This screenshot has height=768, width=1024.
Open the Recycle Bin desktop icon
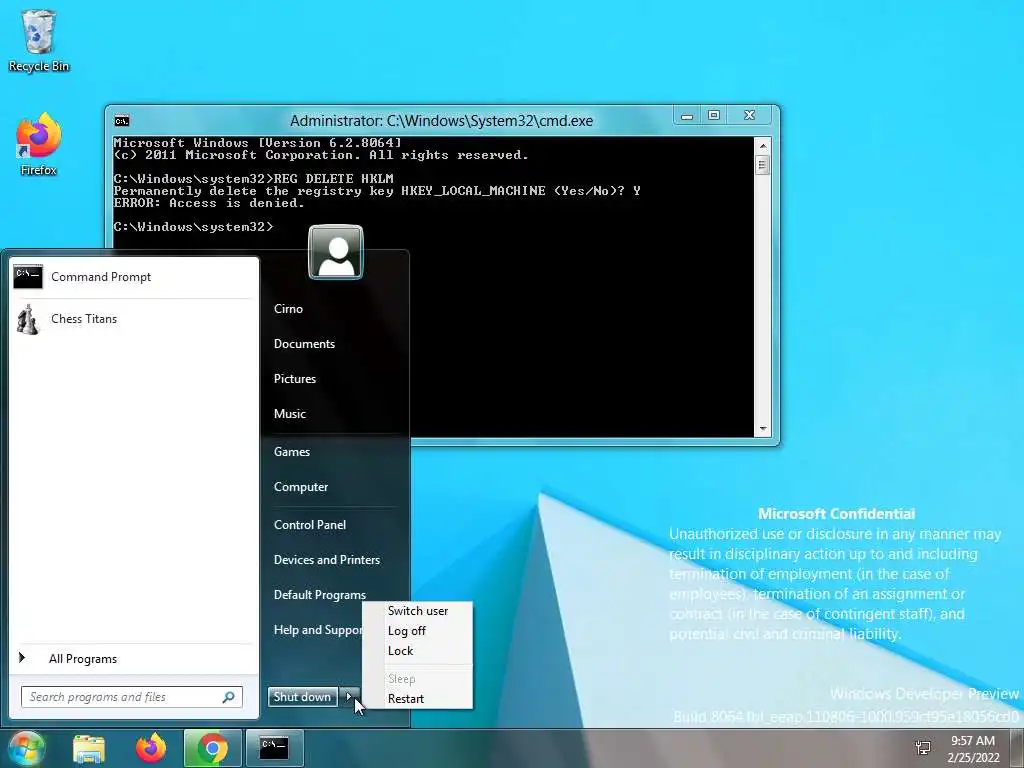[39, 40]
